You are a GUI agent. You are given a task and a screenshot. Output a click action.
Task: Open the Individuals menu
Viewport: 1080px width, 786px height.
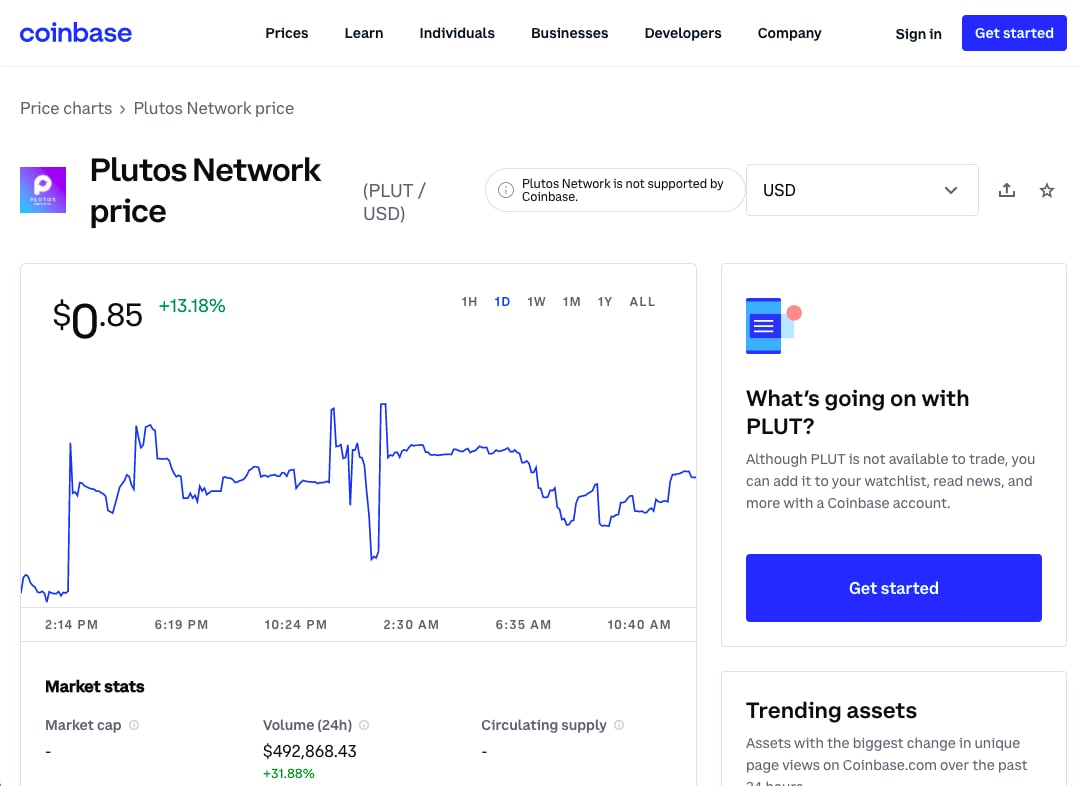pyautogui.click(x=457, y=33)
